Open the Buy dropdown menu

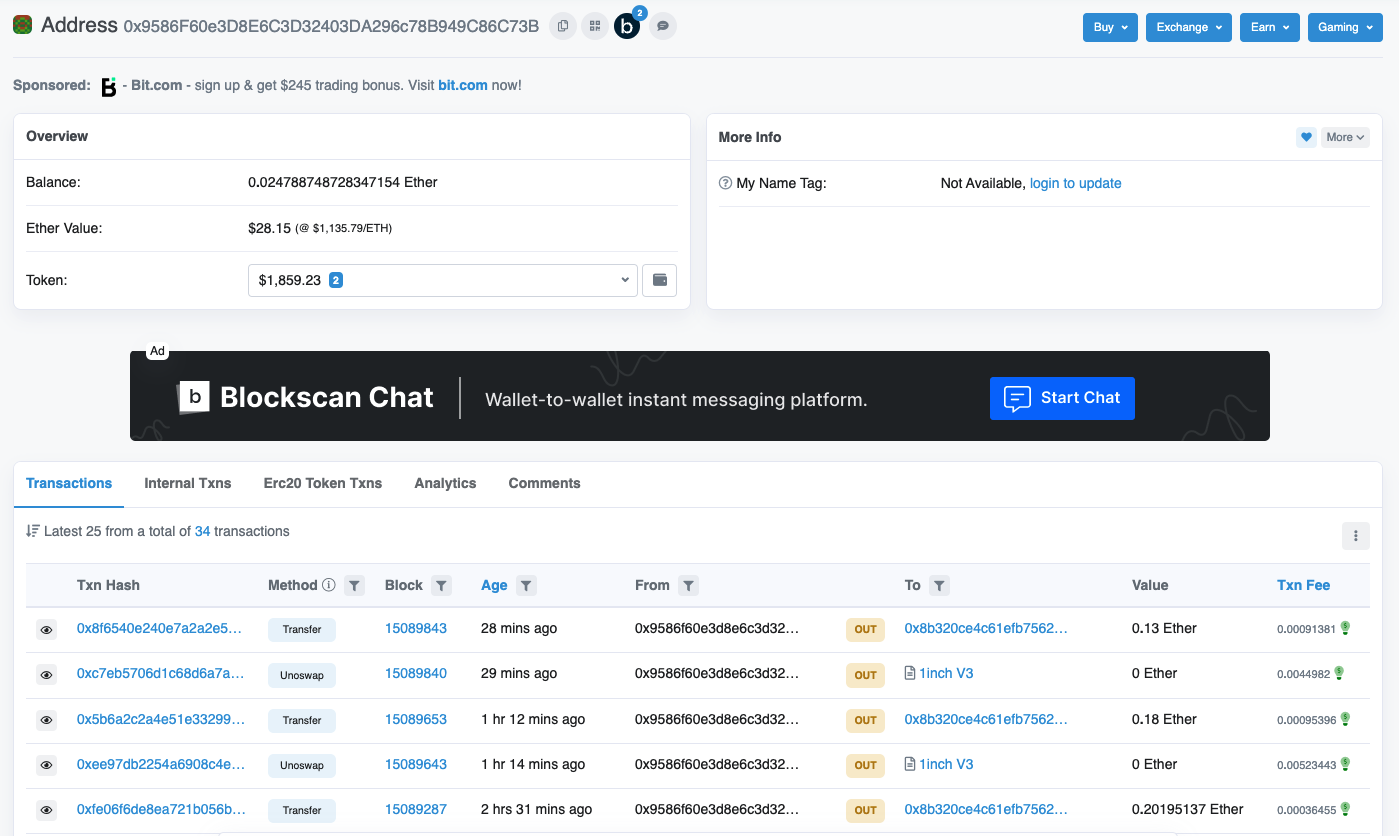(x=1110, y=27)
